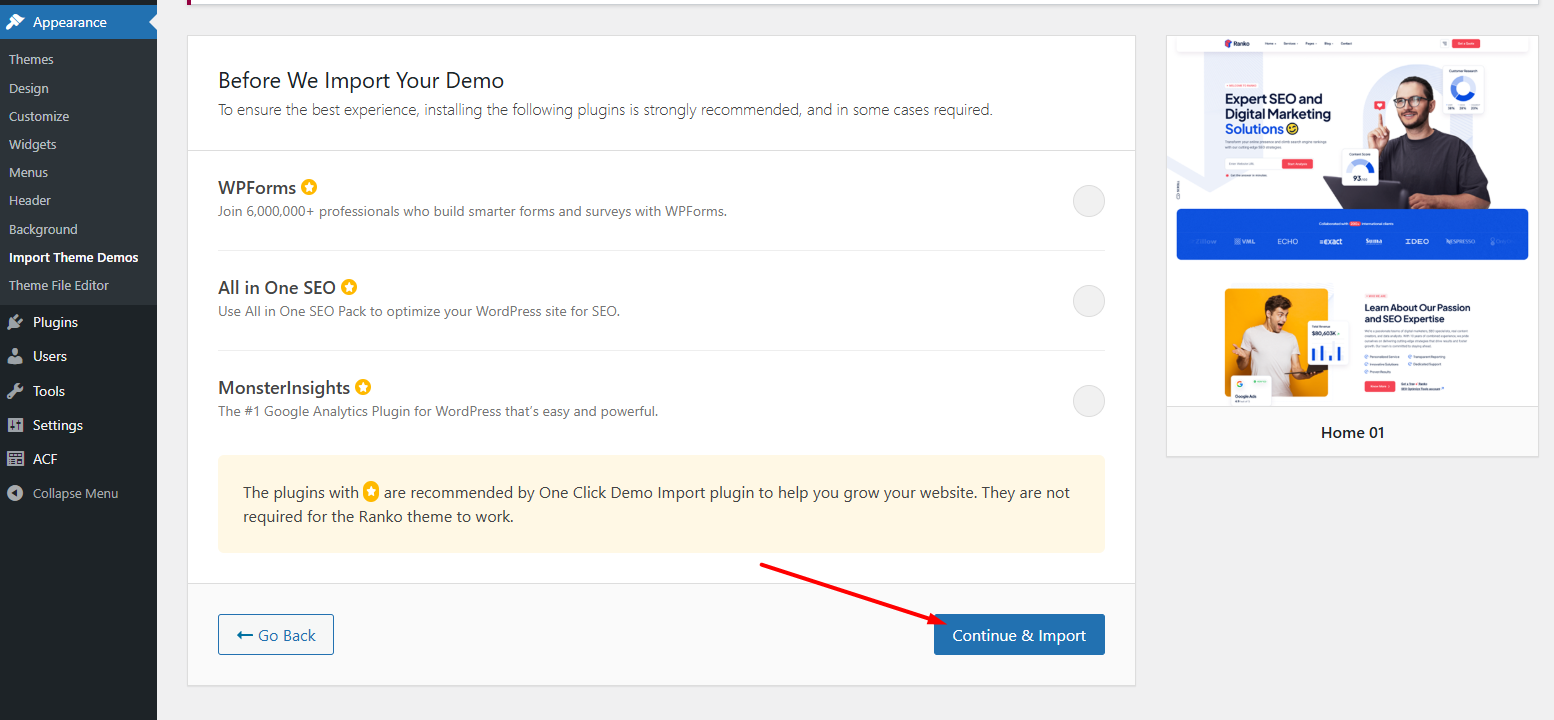This screenshot has height=720, width=1554.
Task: Click the star badge next to WPForms
Action: (309, 187)
